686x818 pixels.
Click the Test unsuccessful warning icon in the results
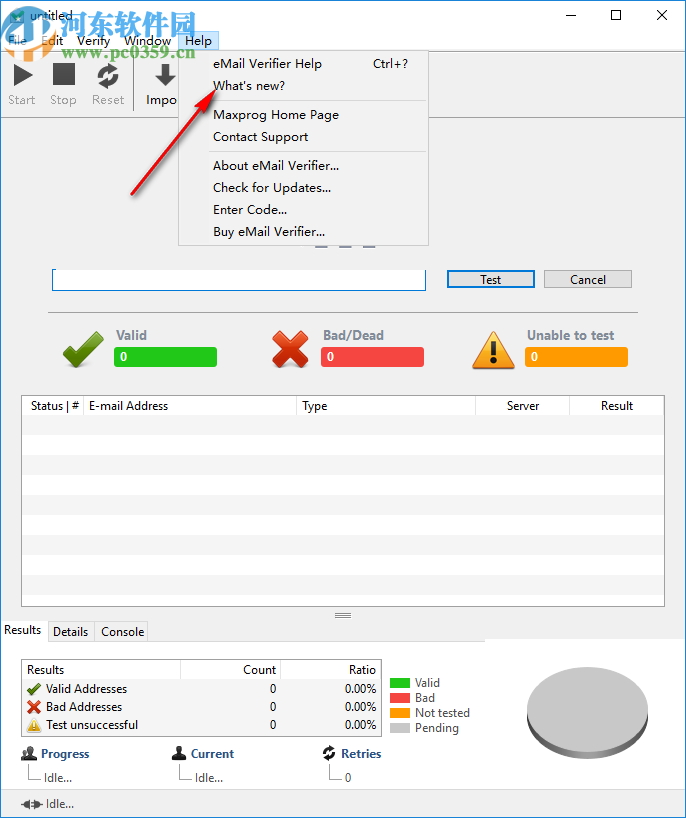(34, 725)
